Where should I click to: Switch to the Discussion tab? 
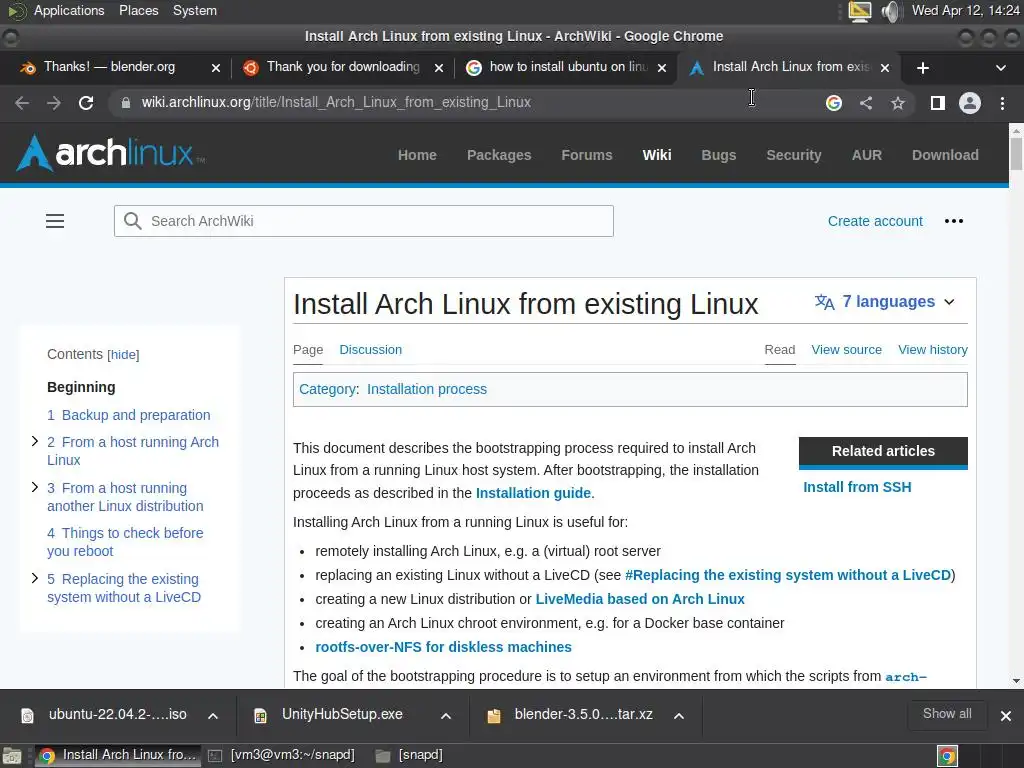(370, 350)
